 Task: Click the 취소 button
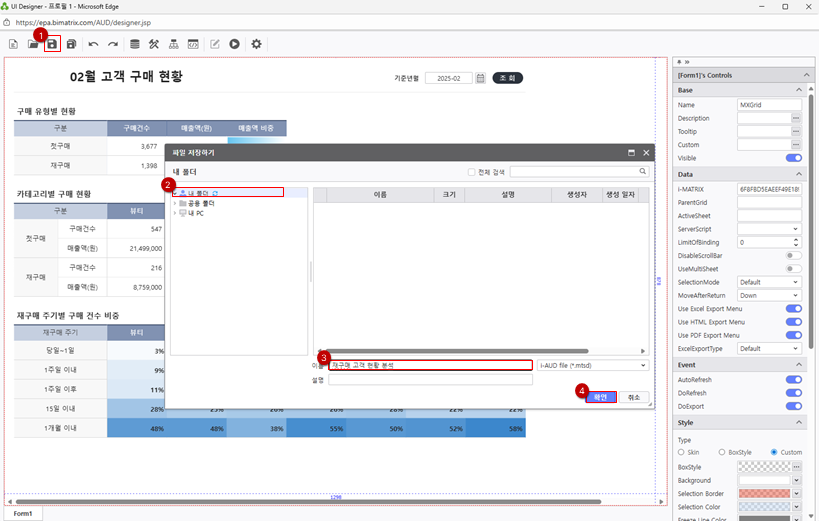point(633,397)
